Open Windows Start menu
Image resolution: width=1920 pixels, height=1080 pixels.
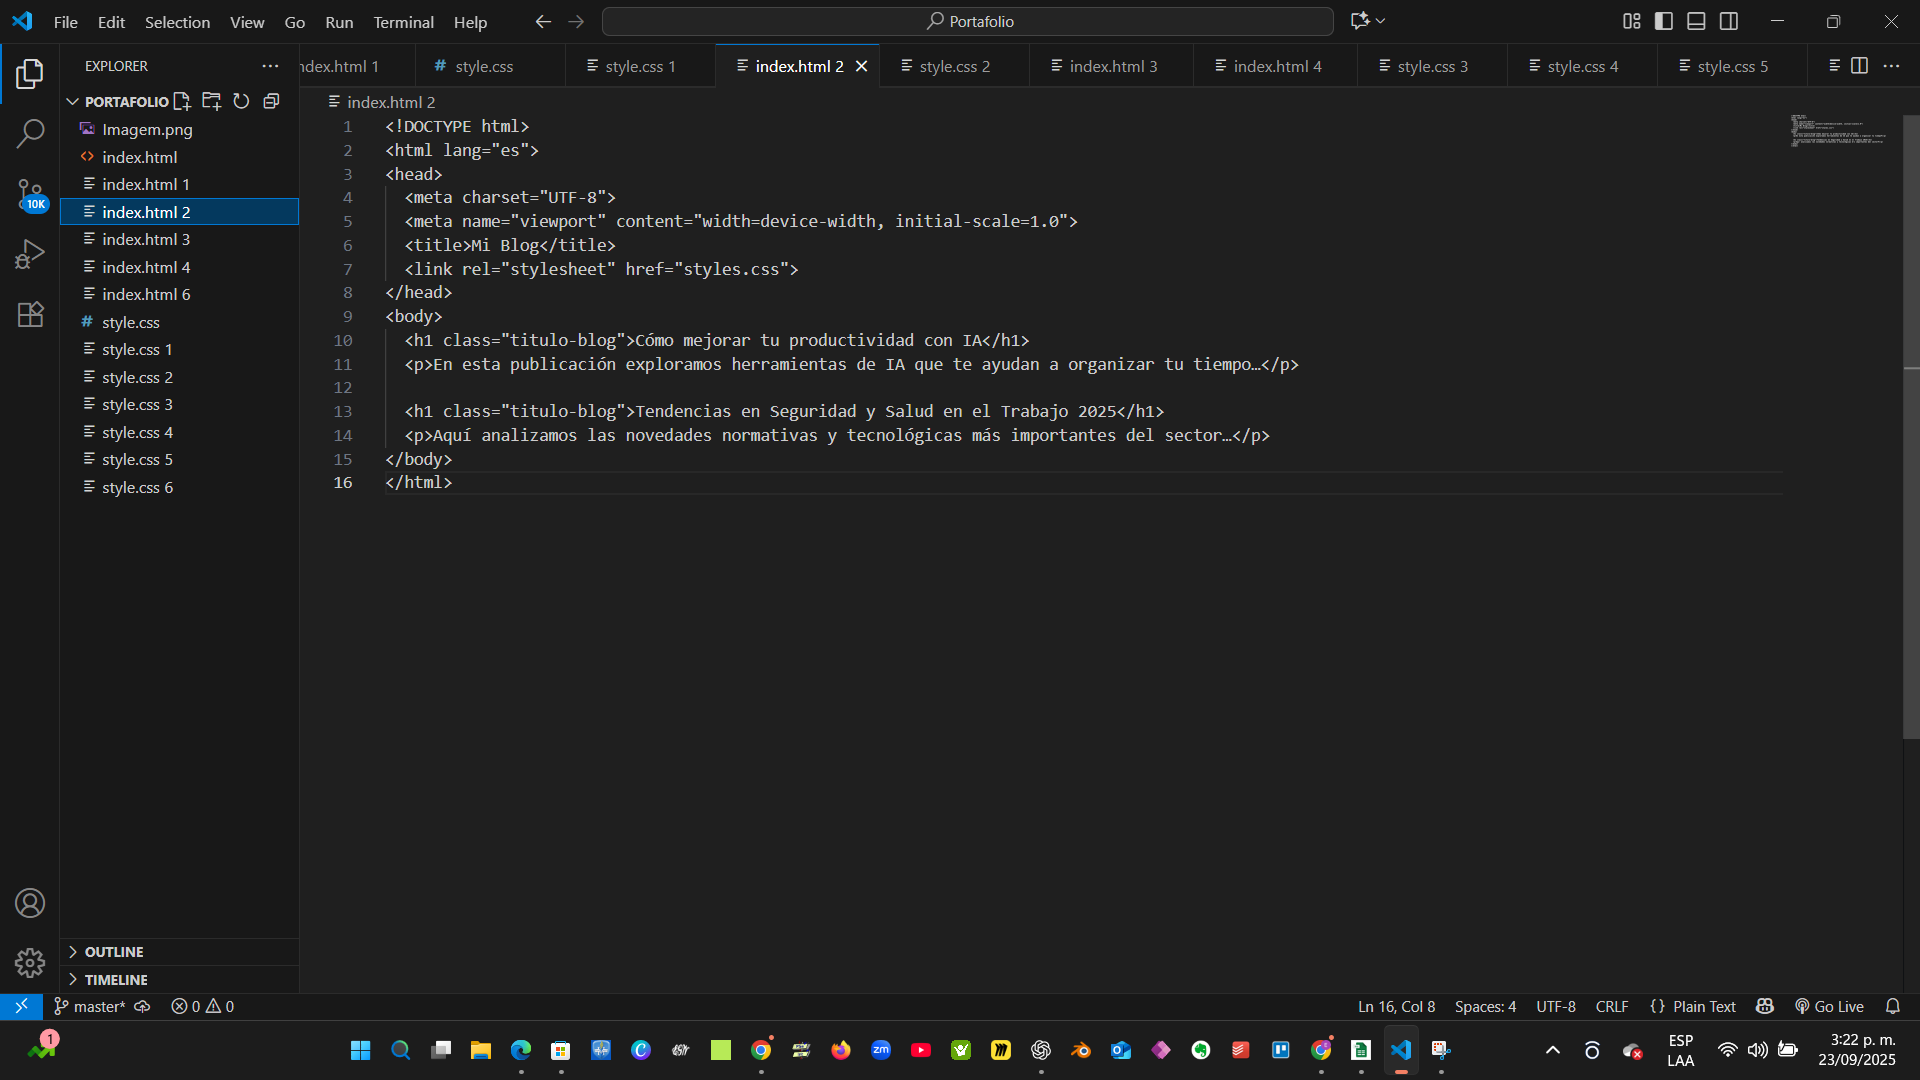361,1050
